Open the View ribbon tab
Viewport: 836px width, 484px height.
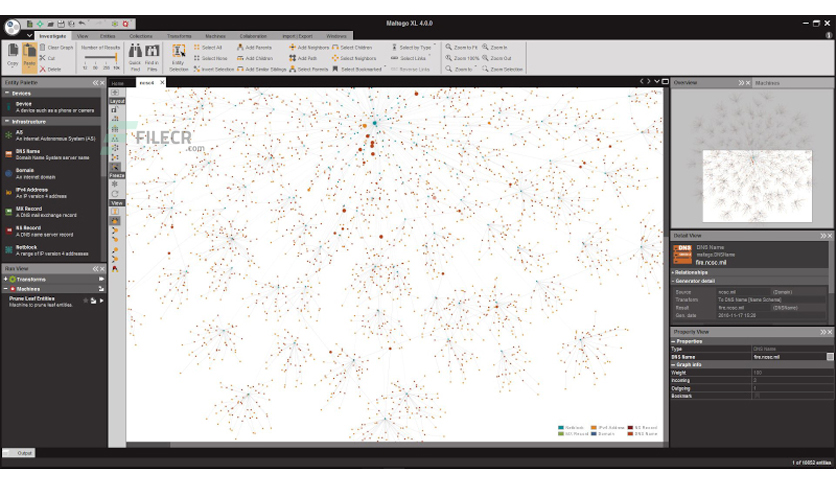click(x=82, y=36)
